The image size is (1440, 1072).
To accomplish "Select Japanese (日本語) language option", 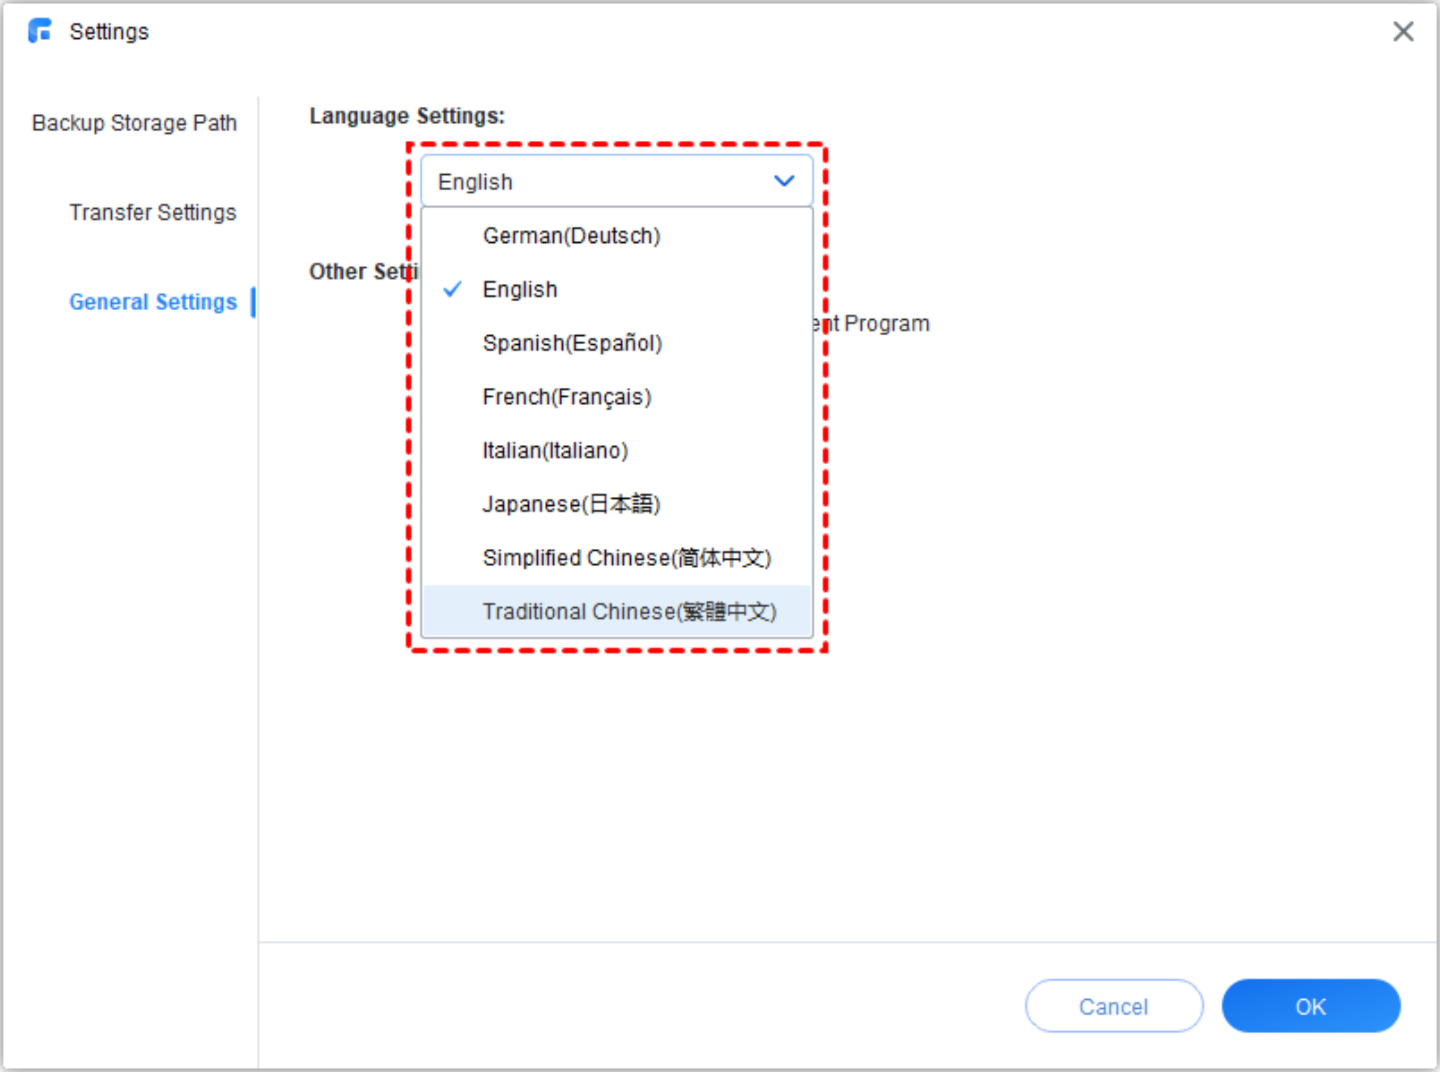I will (571, 504).
